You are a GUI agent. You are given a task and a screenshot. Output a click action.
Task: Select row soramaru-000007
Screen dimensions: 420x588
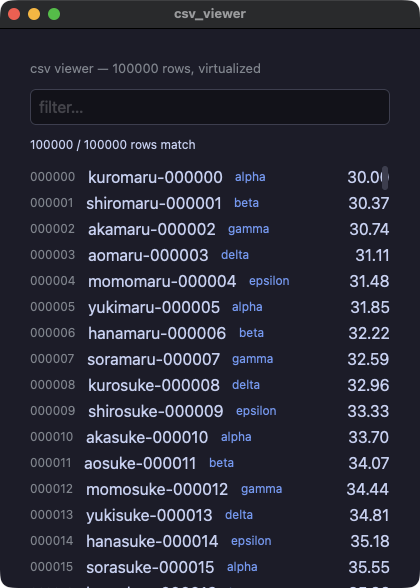click(210, 359)
